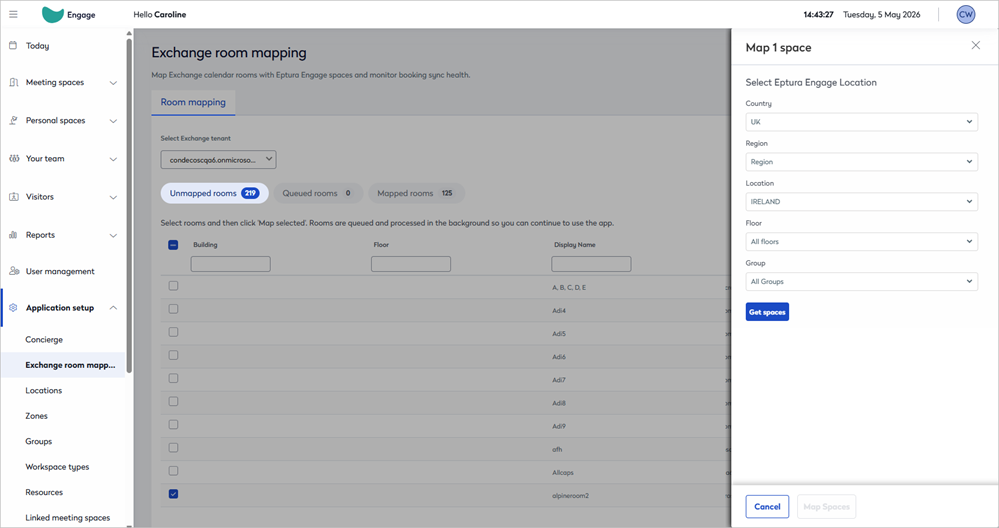Open the Group dropdown showing All Groups
The width and height of the screenshot is (999, 528).
861,281
